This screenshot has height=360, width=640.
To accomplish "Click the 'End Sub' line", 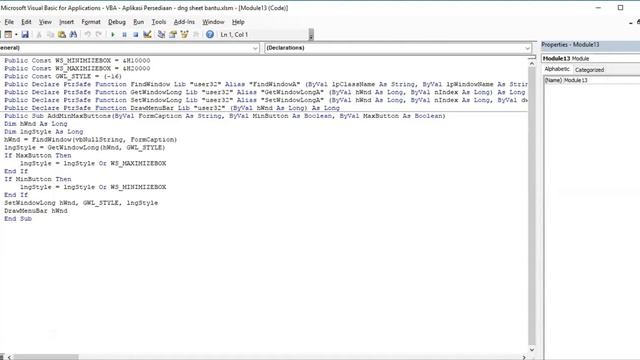I will [x=18, y=219].
